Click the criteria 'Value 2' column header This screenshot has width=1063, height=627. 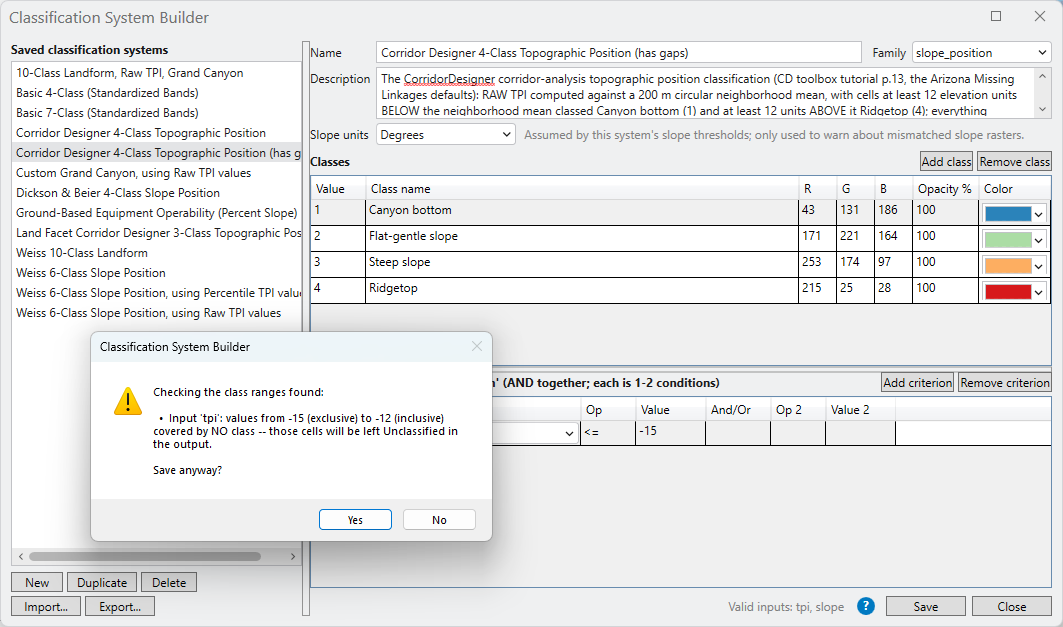coord(860,409)
